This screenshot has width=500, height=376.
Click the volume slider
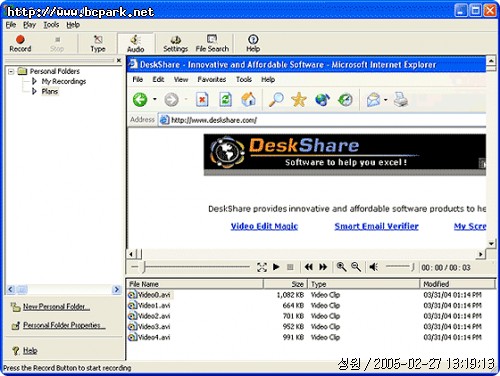click(x=400, y=267)
